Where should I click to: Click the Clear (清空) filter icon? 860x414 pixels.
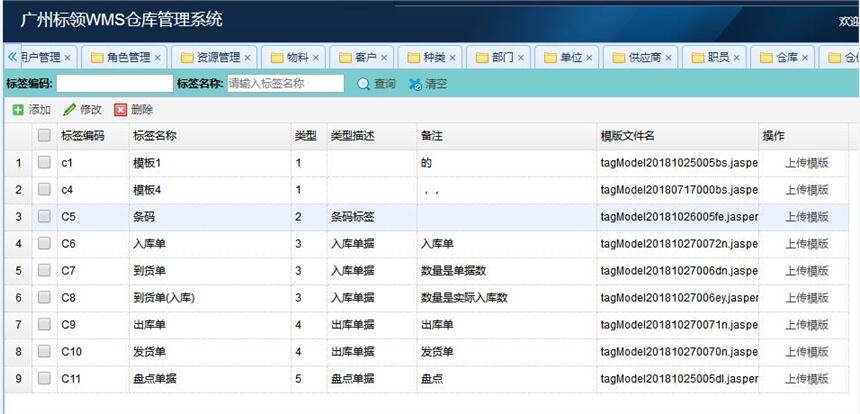pos(415,84)
